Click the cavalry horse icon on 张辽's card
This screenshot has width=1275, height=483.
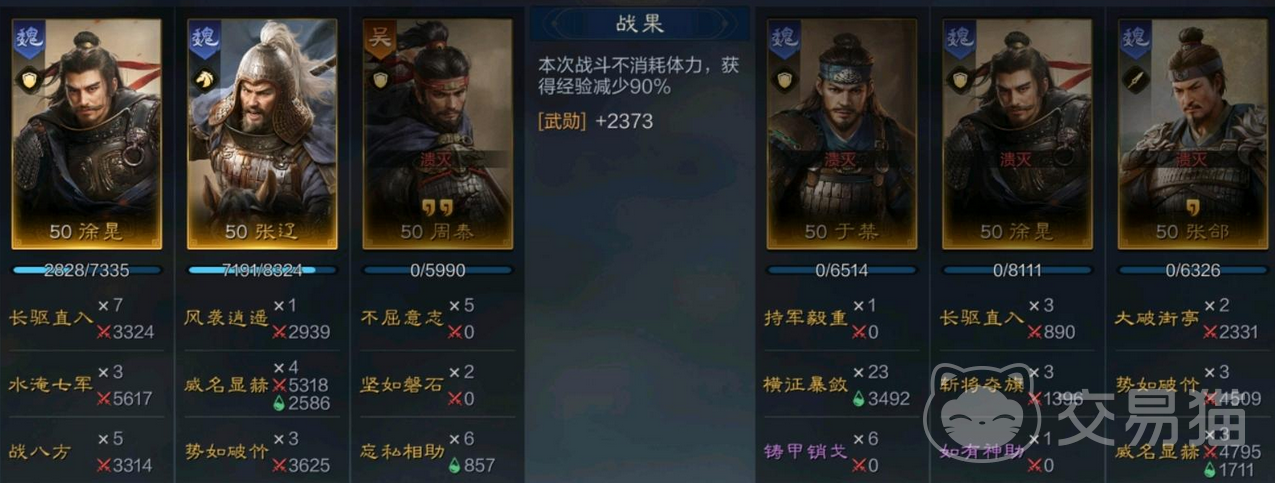pyautogui.click(x=203, y=78)
